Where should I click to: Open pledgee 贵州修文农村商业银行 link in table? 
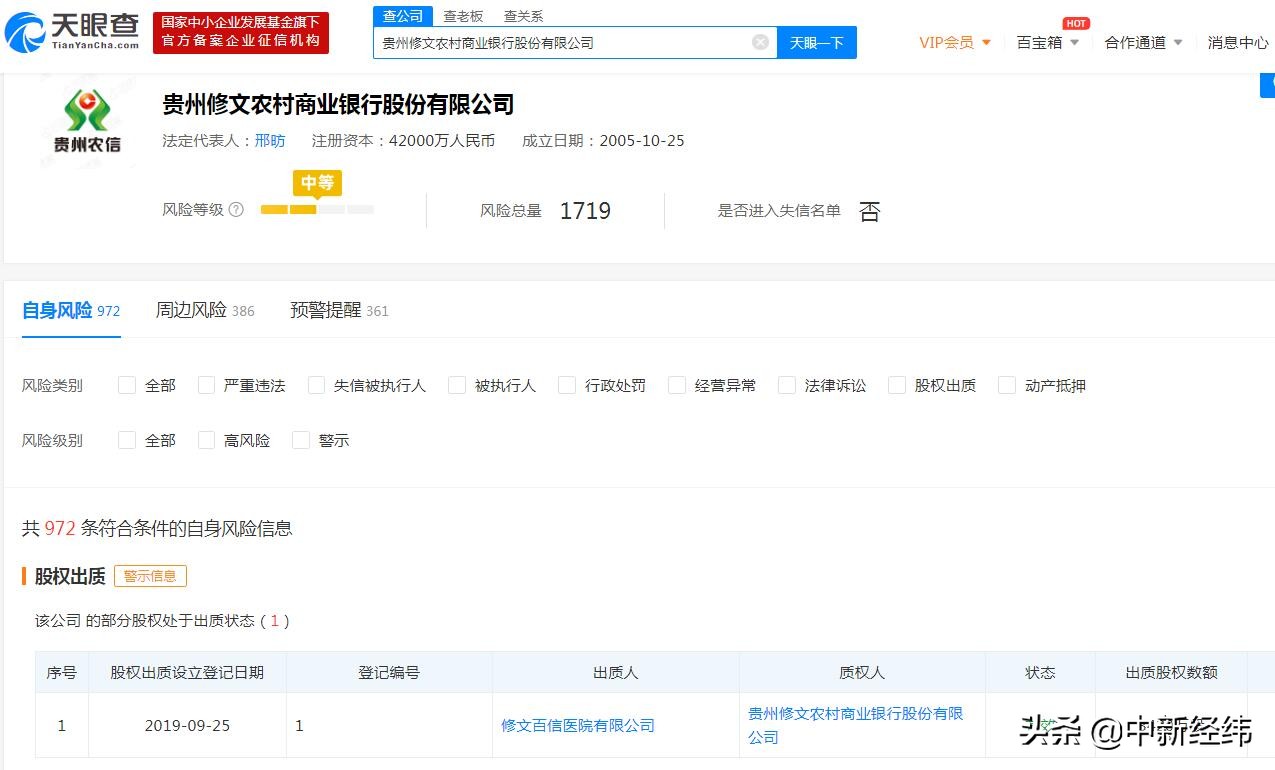pyautogui.click(x=856, y=725)
